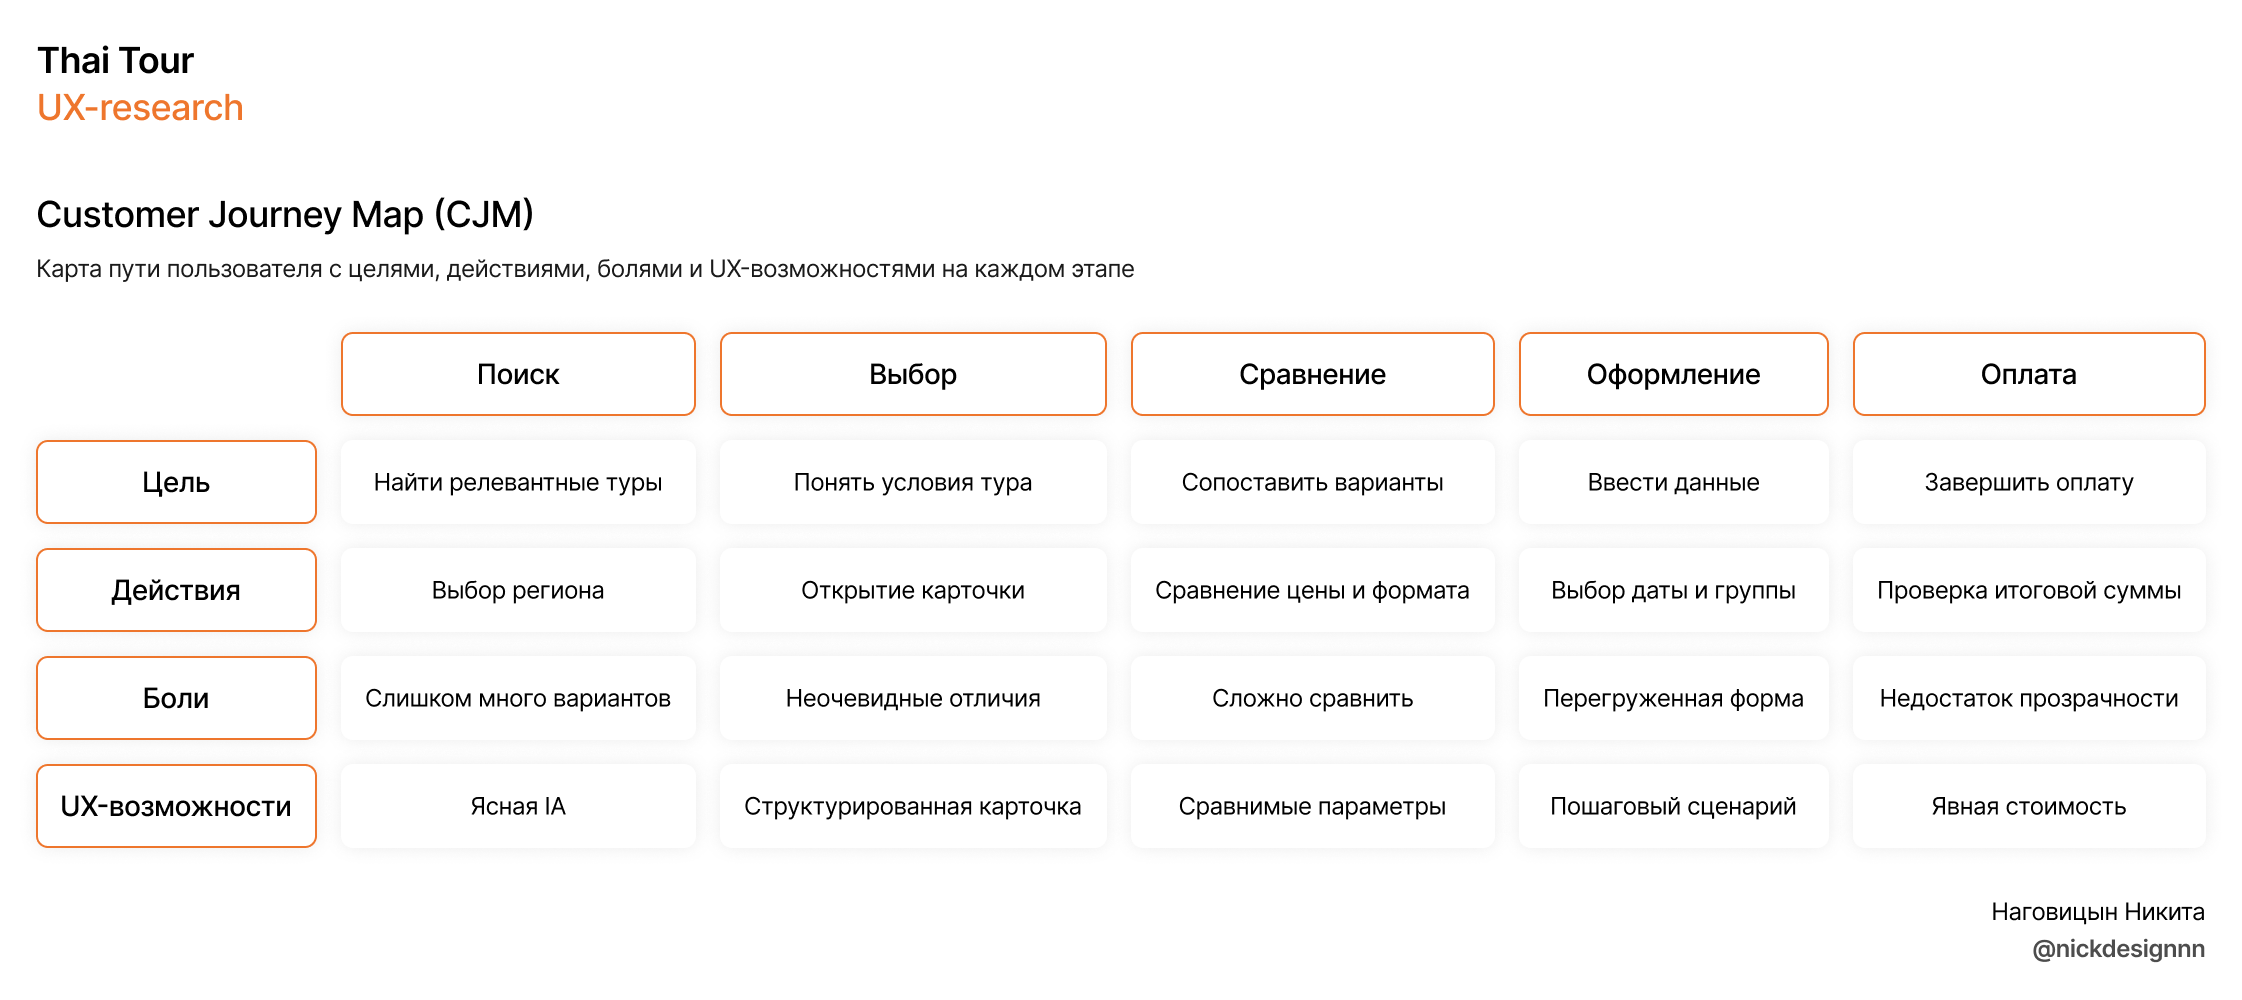Select the Проверка итоговой суммы cell
This screenshot has width=2242, height=1000.
click(2028, 590)
